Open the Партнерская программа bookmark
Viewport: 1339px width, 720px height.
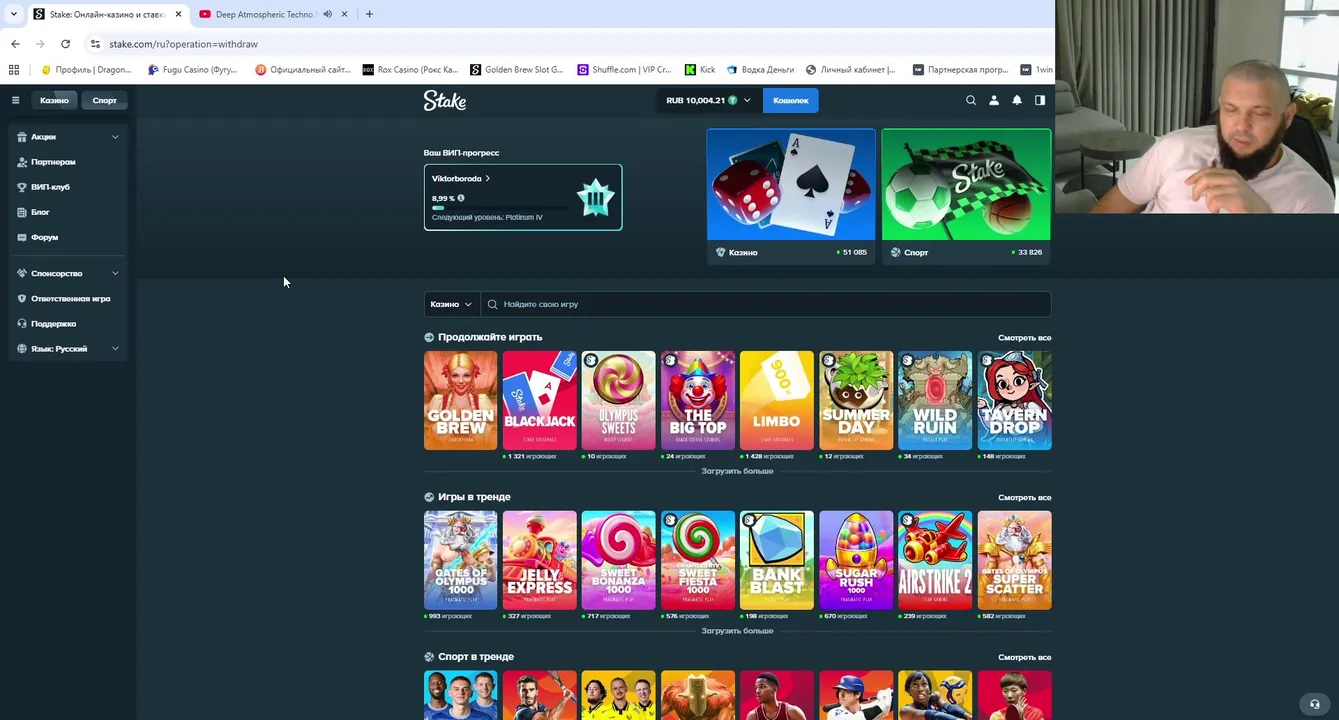click(x=960, y=70)
